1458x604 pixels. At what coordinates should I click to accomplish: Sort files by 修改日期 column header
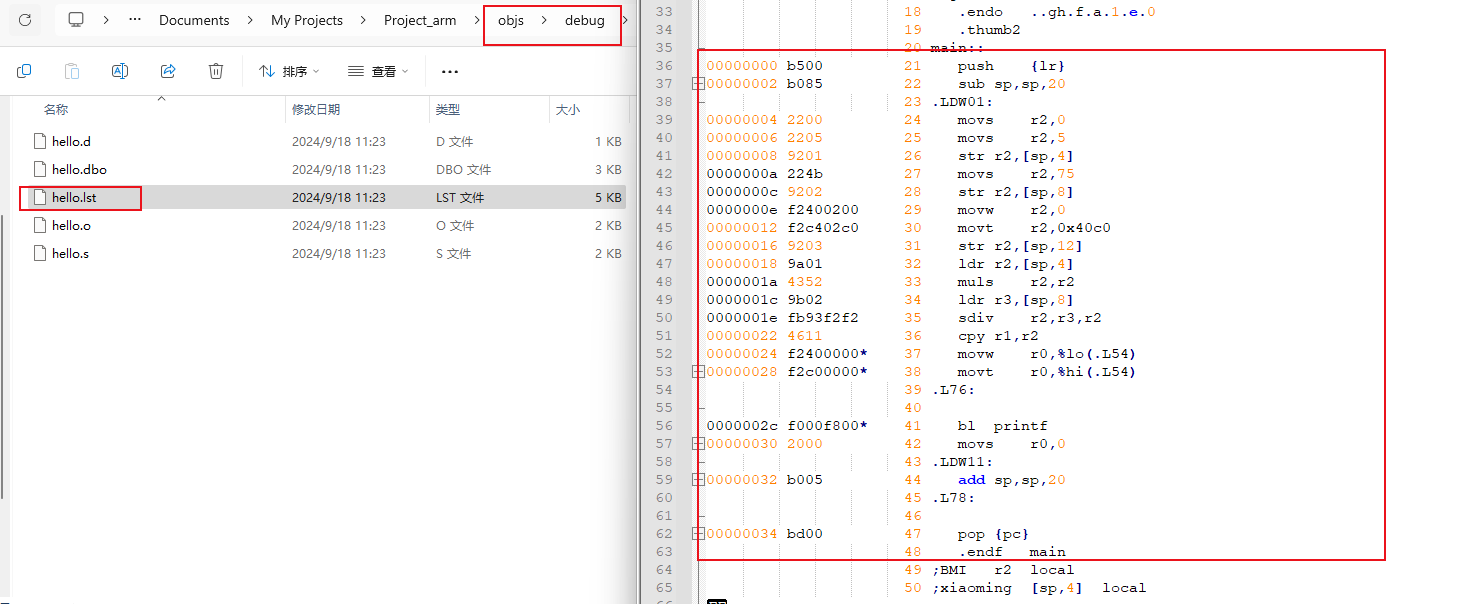(x=316, y=110)
